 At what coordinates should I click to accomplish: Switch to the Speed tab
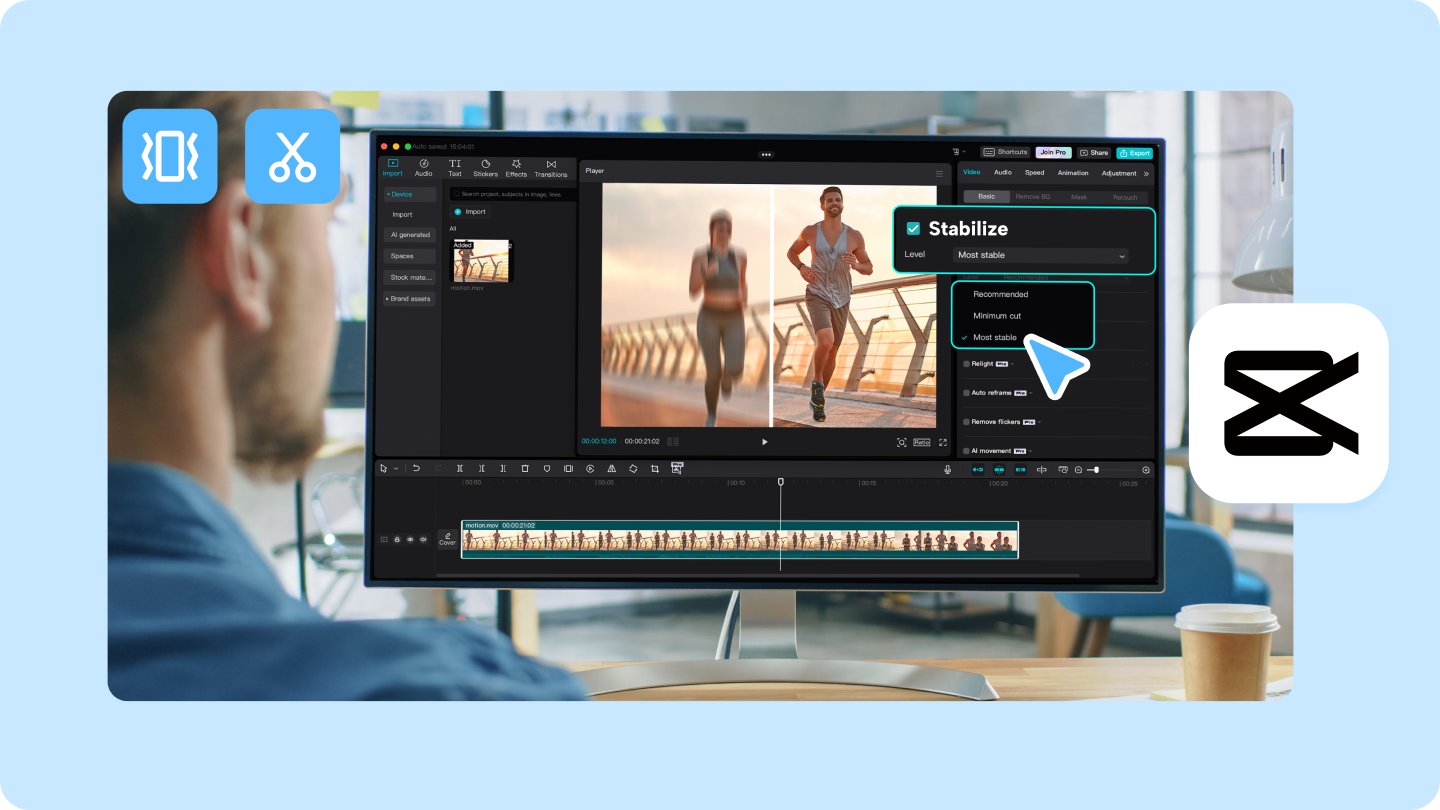pos(1034,173)
